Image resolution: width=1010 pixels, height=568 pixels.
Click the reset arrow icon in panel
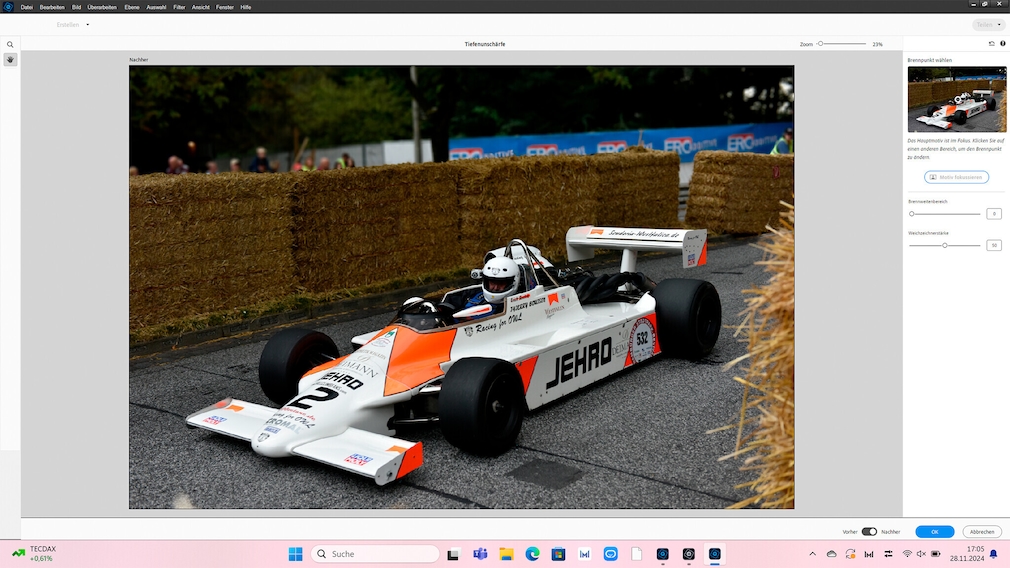pyautogui.click(x=991, y=44)
